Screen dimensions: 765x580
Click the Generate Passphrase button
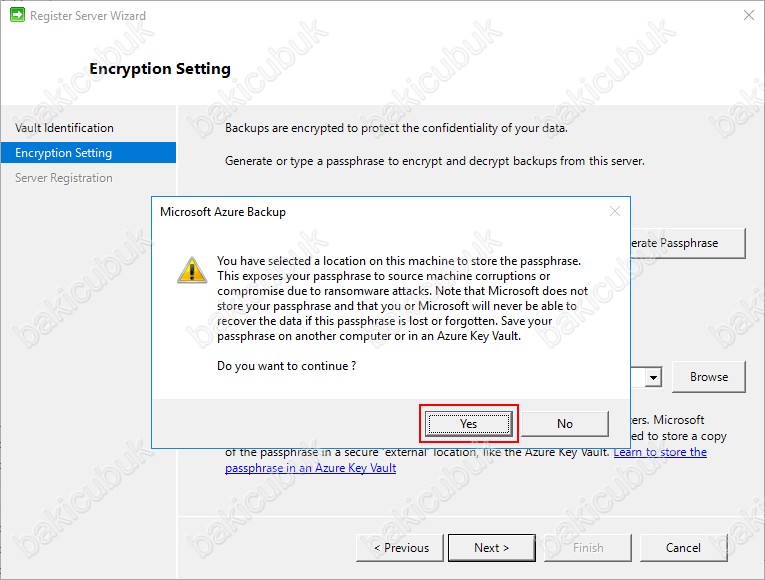point(688,243)
